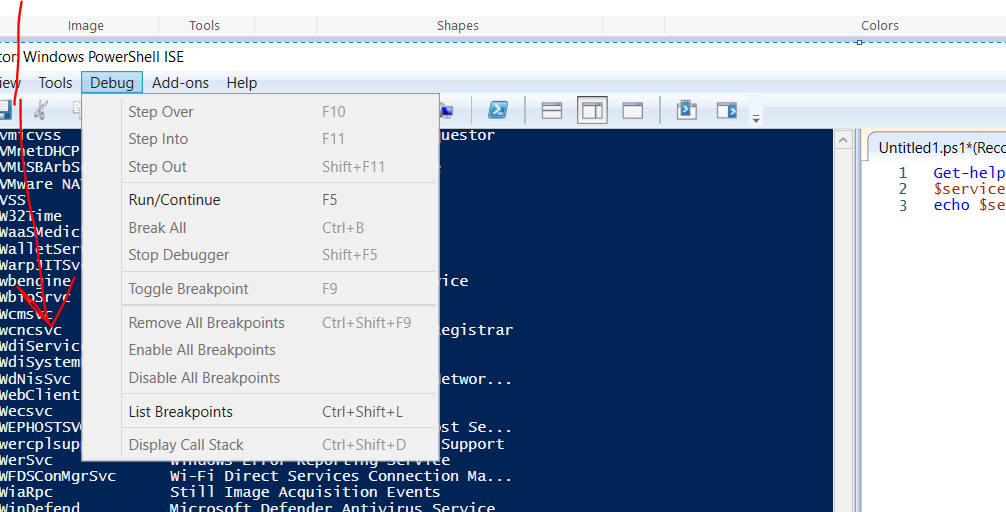Open the Shapes ribbon group label

pyautogui.click(x=457, y=26)
